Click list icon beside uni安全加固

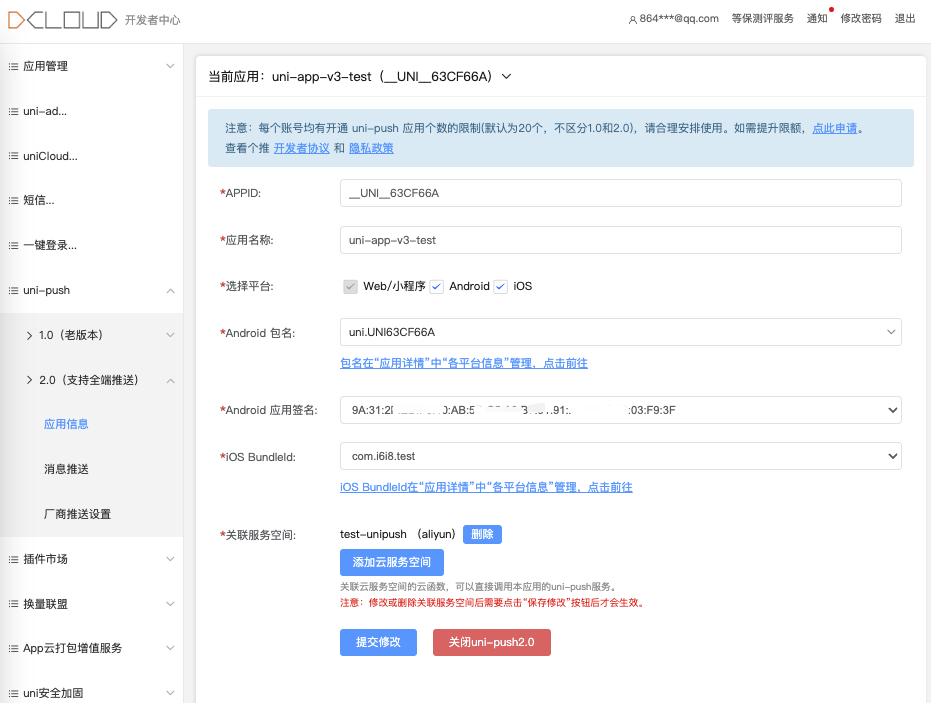13,693
